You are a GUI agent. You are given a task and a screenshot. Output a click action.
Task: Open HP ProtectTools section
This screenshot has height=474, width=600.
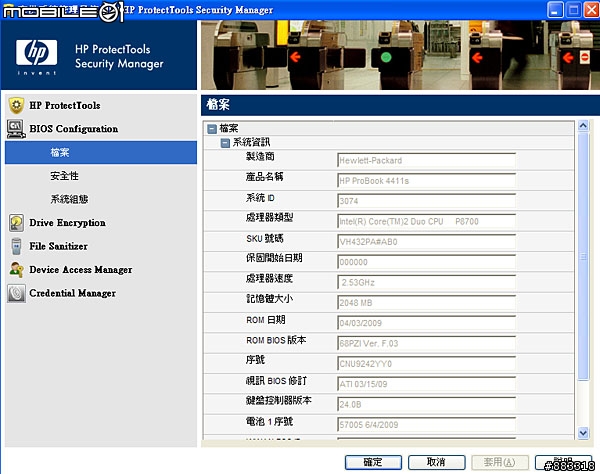pos(65,106)
